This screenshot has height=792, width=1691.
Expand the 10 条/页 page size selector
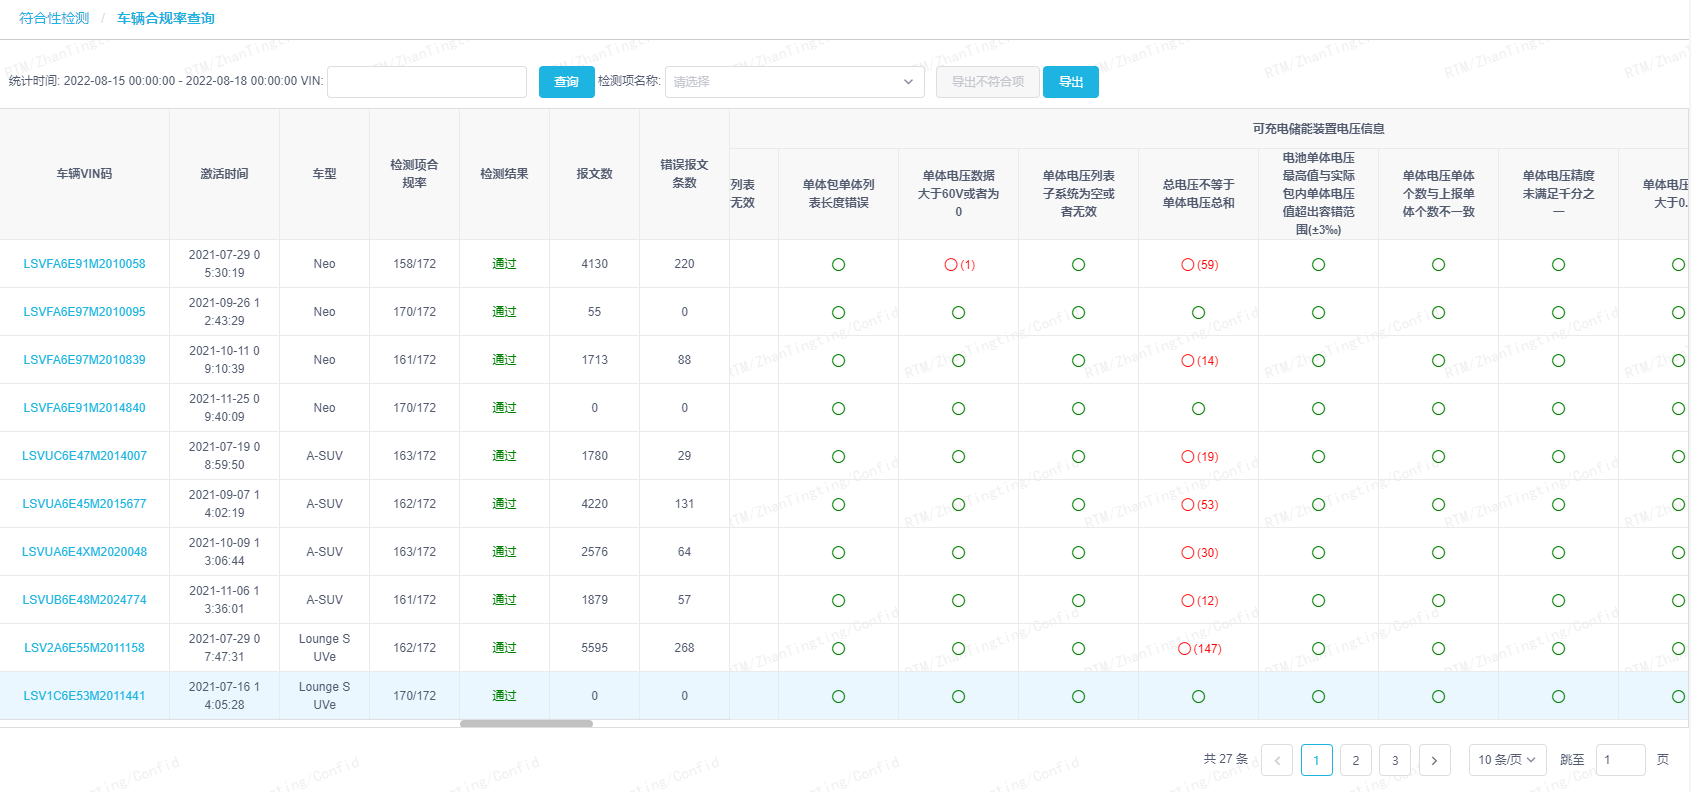(x=1507, y=760)
